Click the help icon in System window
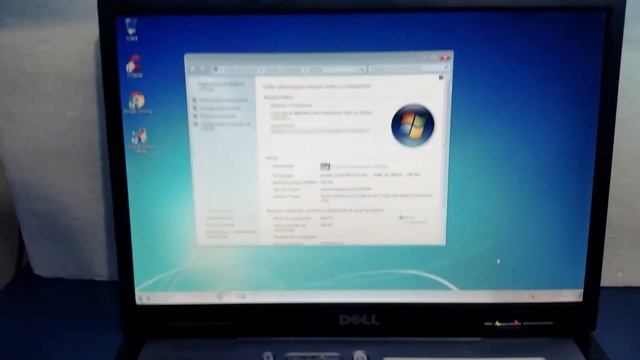The height and width of the screenshot is (360, 640). pyautogui.click(x=441, y=77)
